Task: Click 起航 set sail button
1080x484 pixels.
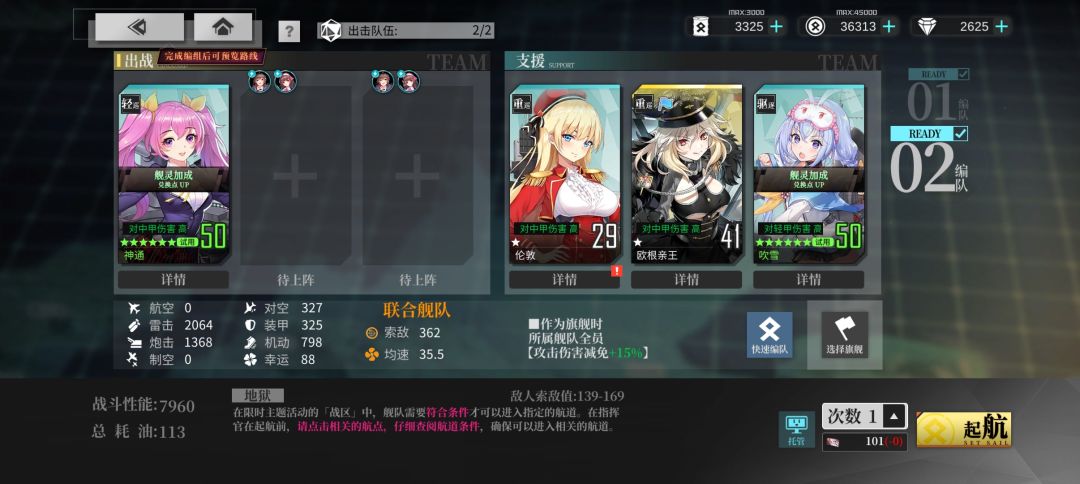Action: (964, 430)
